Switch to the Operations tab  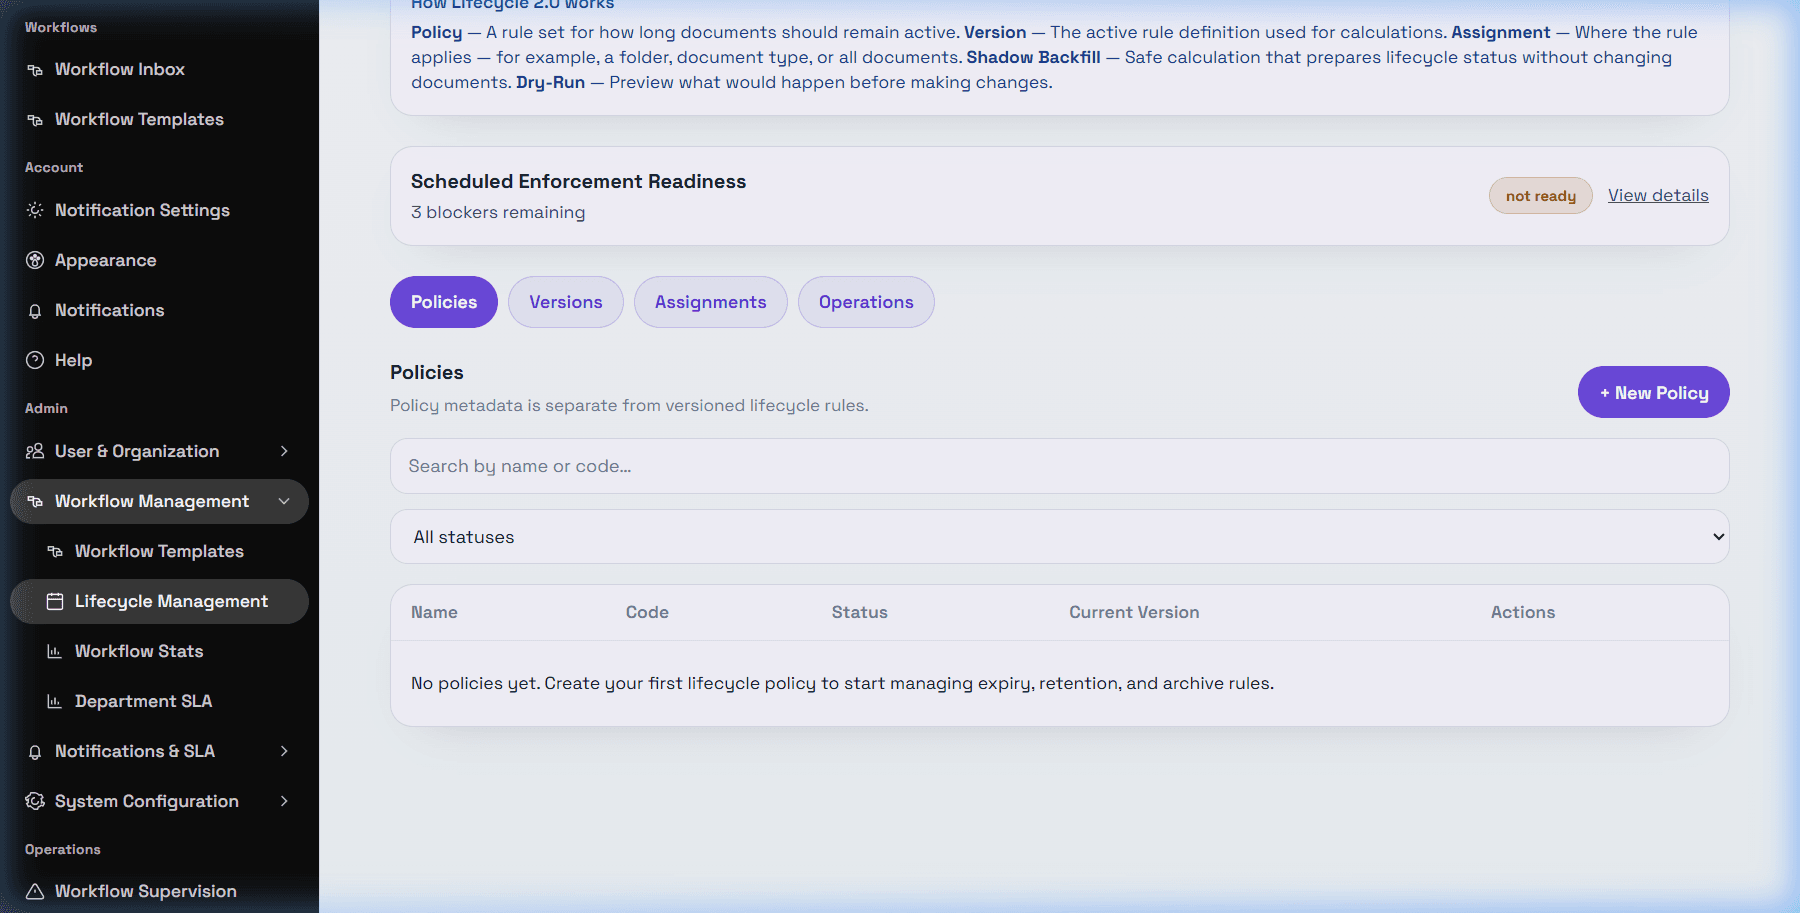[866, 302]
